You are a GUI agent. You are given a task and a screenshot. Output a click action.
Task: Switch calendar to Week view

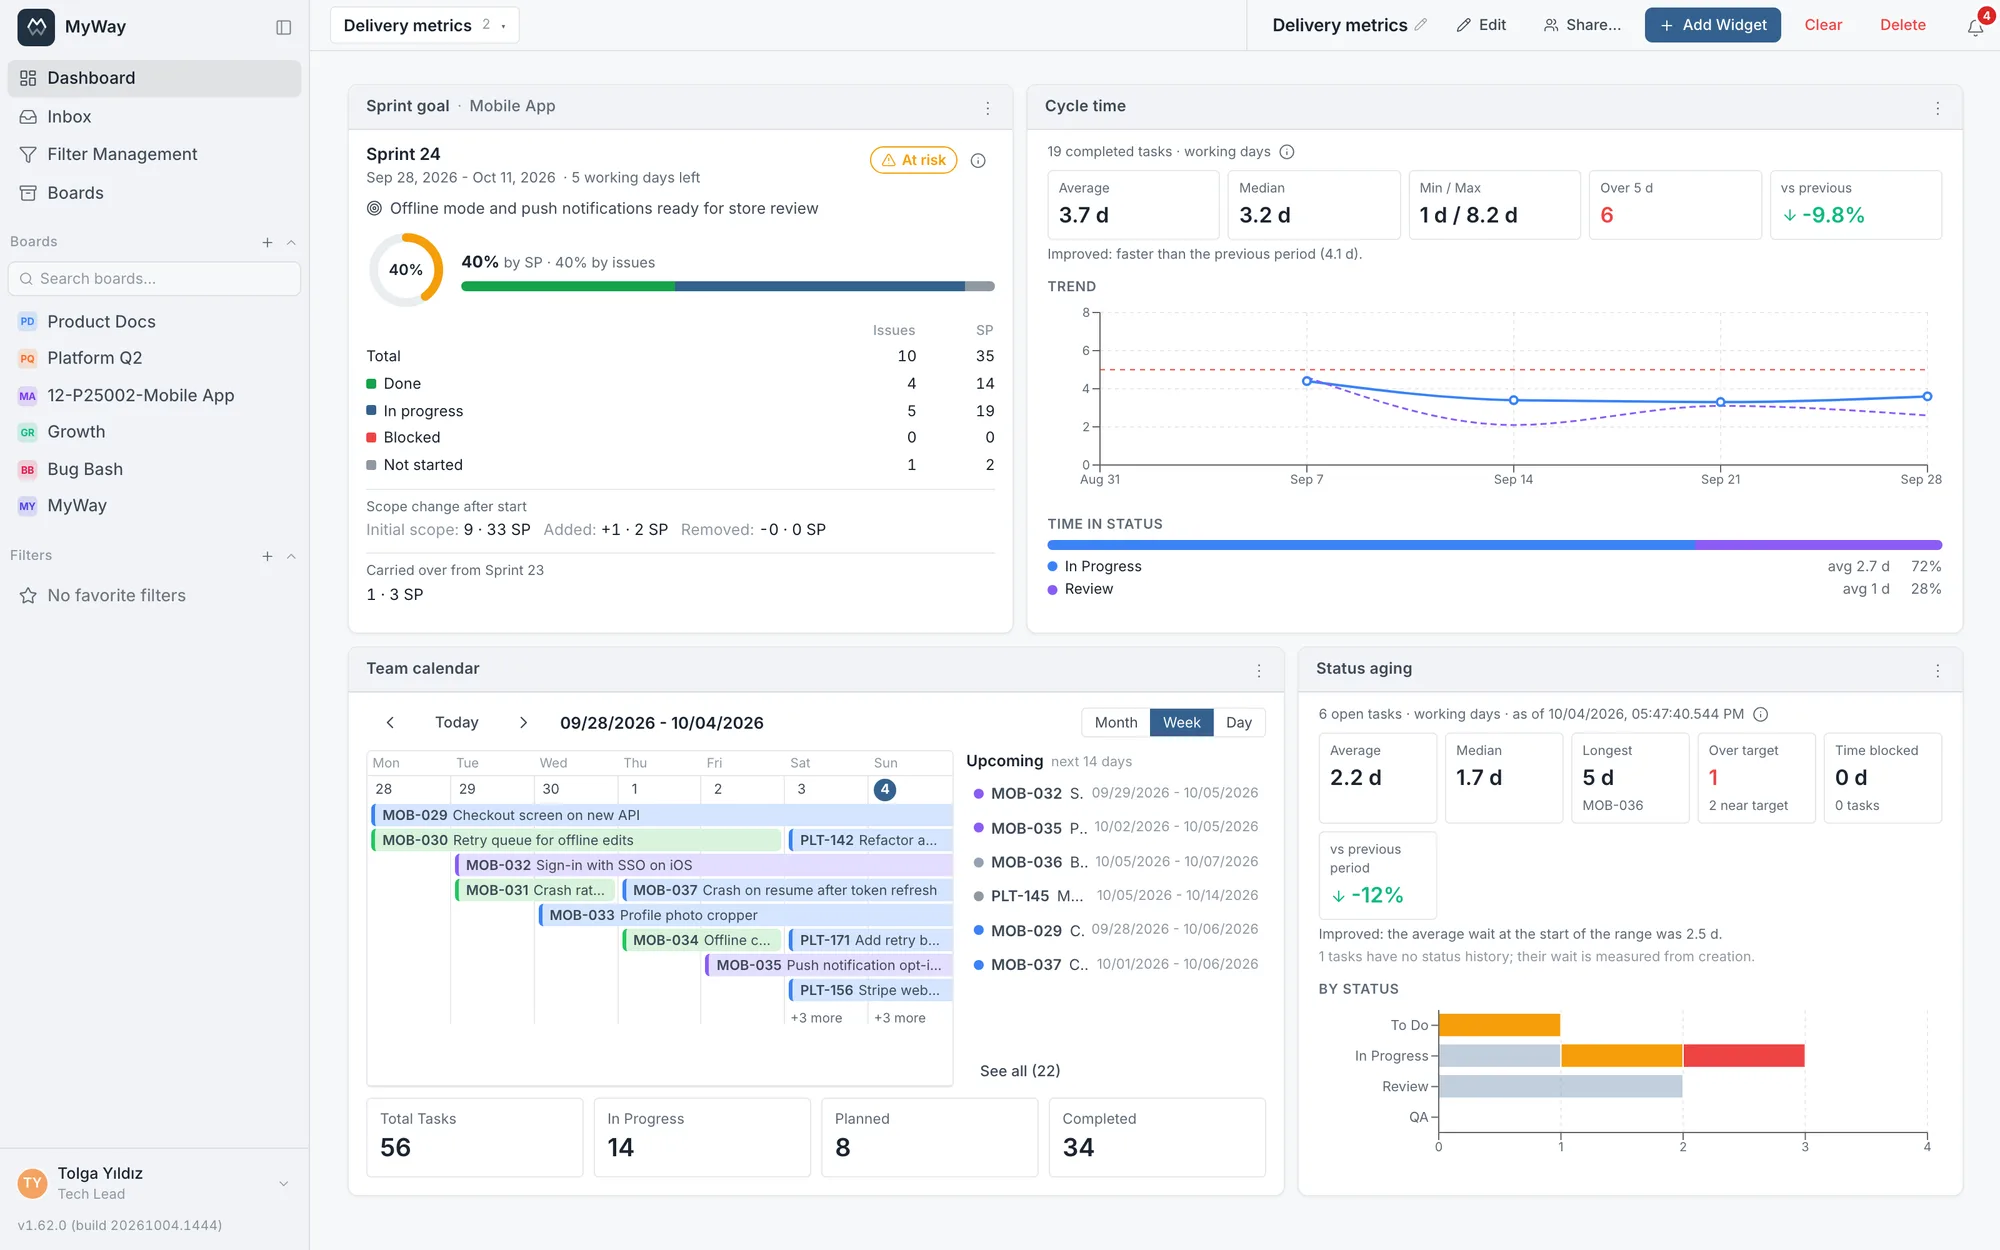click(1181, 722)
